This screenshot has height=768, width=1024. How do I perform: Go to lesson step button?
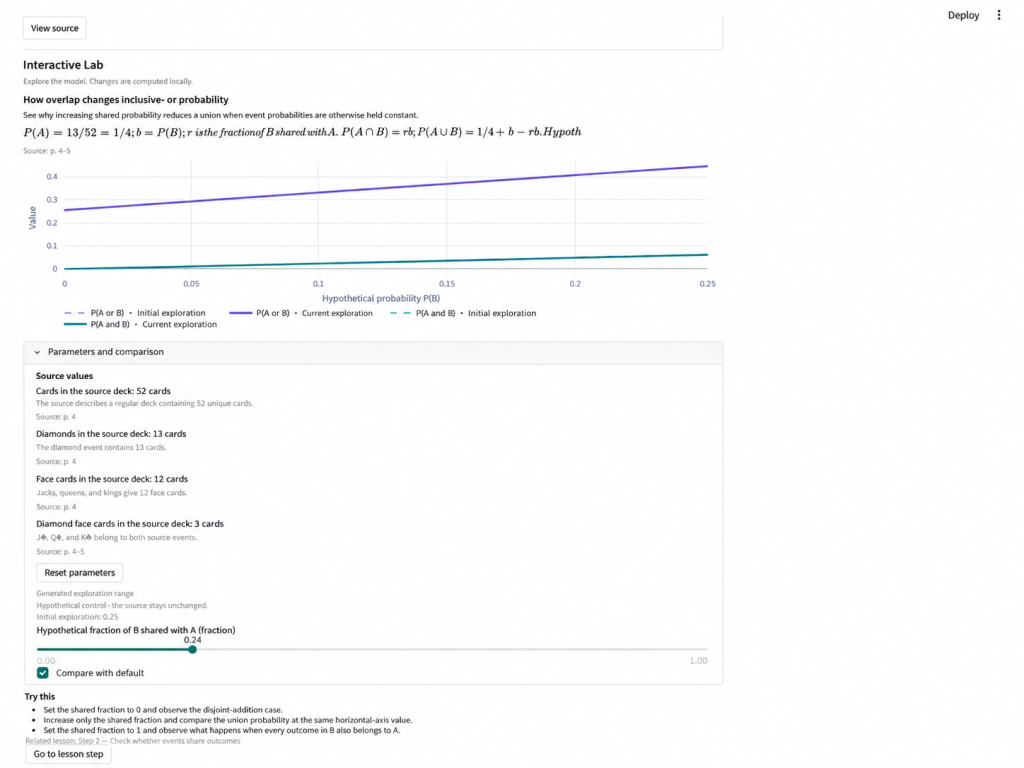[69, 754]
